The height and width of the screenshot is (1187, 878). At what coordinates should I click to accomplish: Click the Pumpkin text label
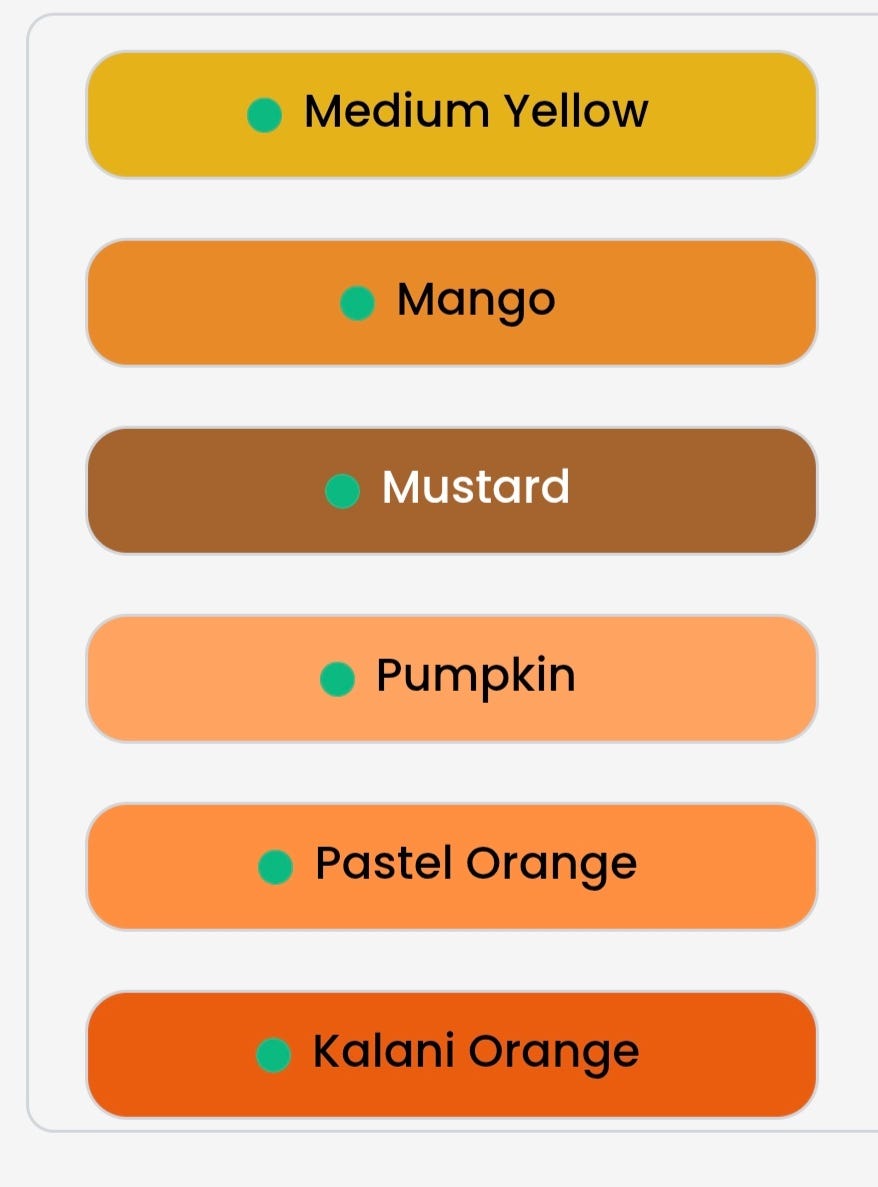point(476,676)
